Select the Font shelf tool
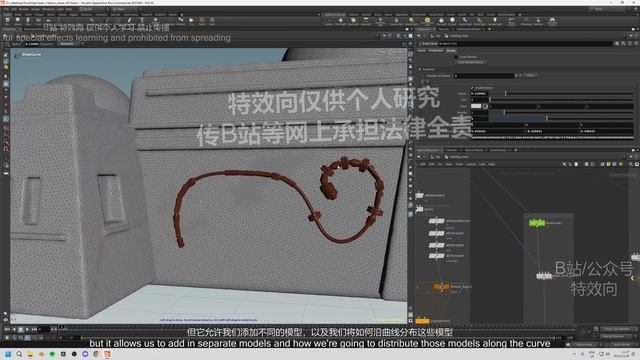The image size is (640, 360). (142, 20)
